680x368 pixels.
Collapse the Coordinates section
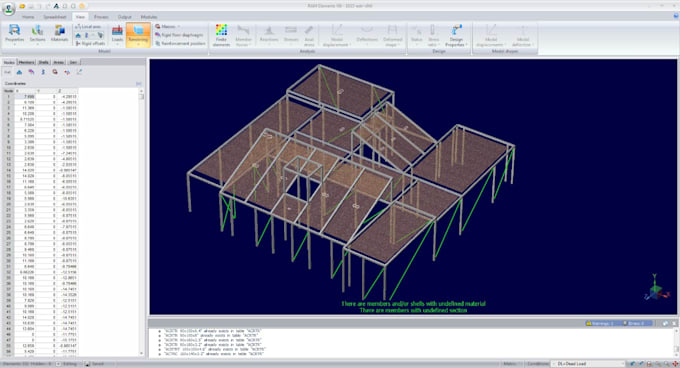pyautogui.click(x=139, y=83)
